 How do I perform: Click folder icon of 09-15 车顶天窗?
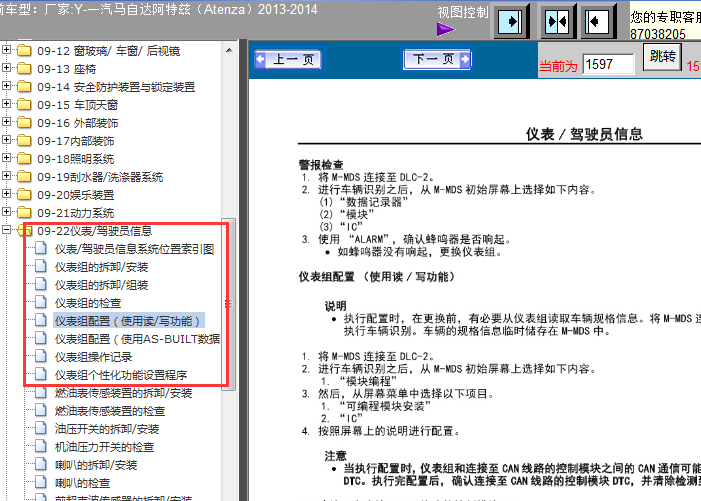(24, 105)
